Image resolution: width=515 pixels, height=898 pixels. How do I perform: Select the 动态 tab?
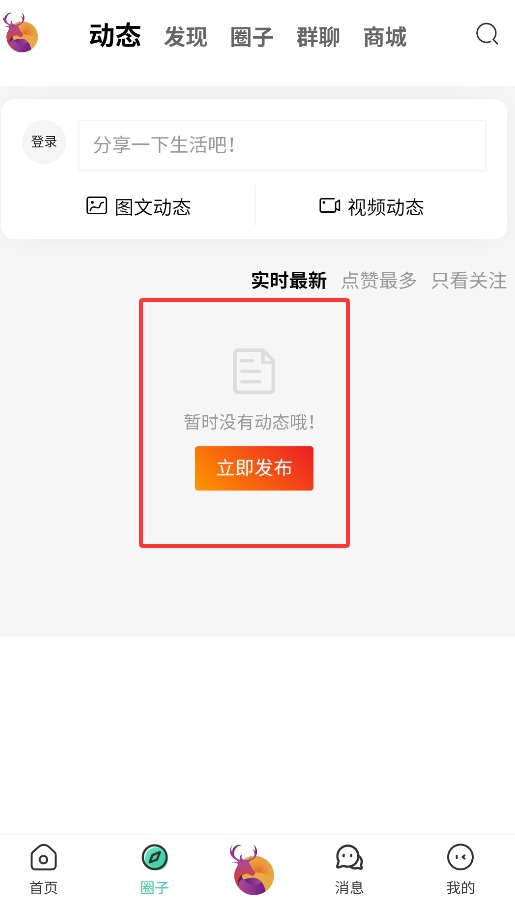115,36
